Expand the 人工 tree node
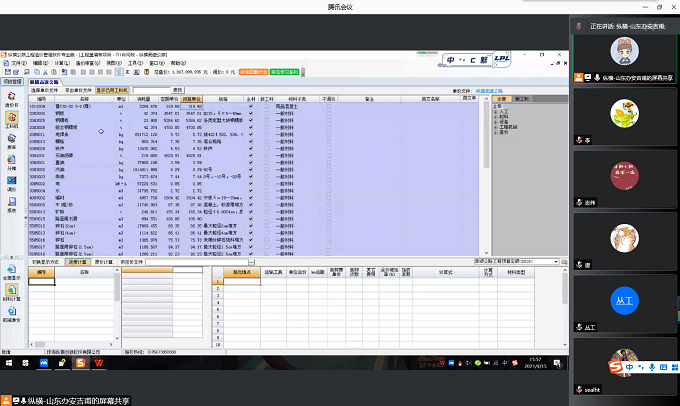680x406 pixels. (x=496, y=111)
